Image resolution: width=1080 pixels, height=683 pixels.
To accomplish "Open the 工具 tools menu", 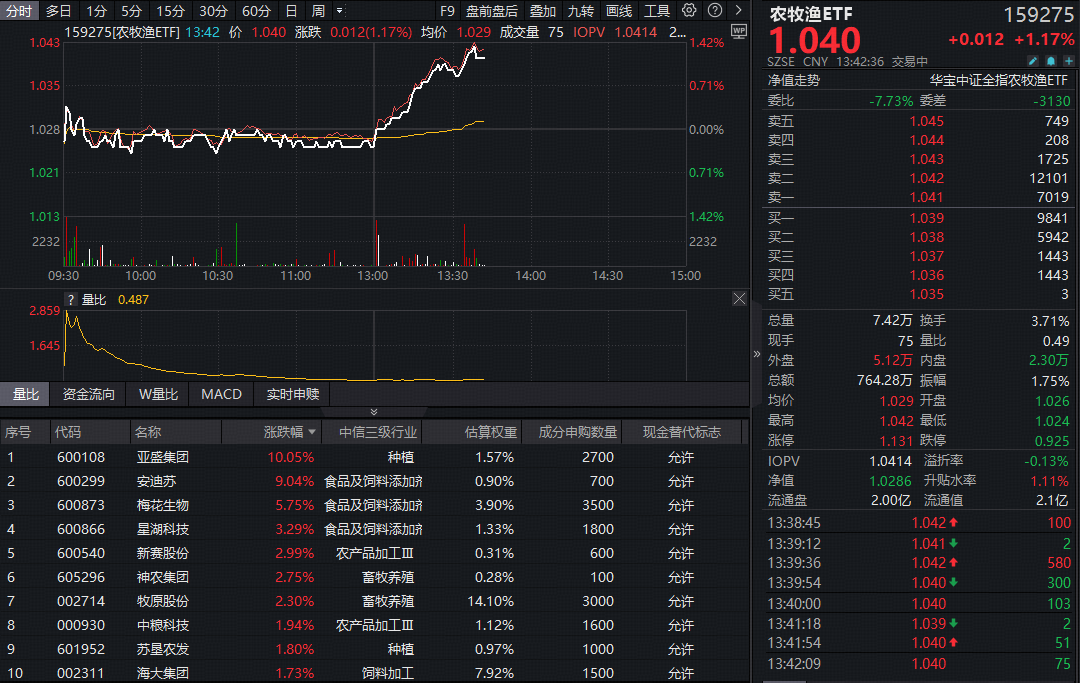I will click(x=659, y=10).
